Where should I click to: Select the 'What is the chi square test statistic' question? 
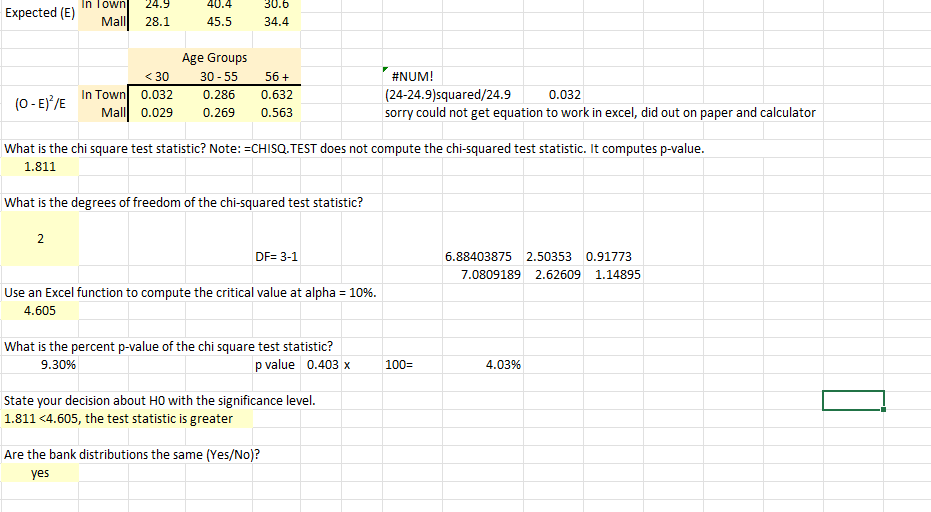pos(354,148)
